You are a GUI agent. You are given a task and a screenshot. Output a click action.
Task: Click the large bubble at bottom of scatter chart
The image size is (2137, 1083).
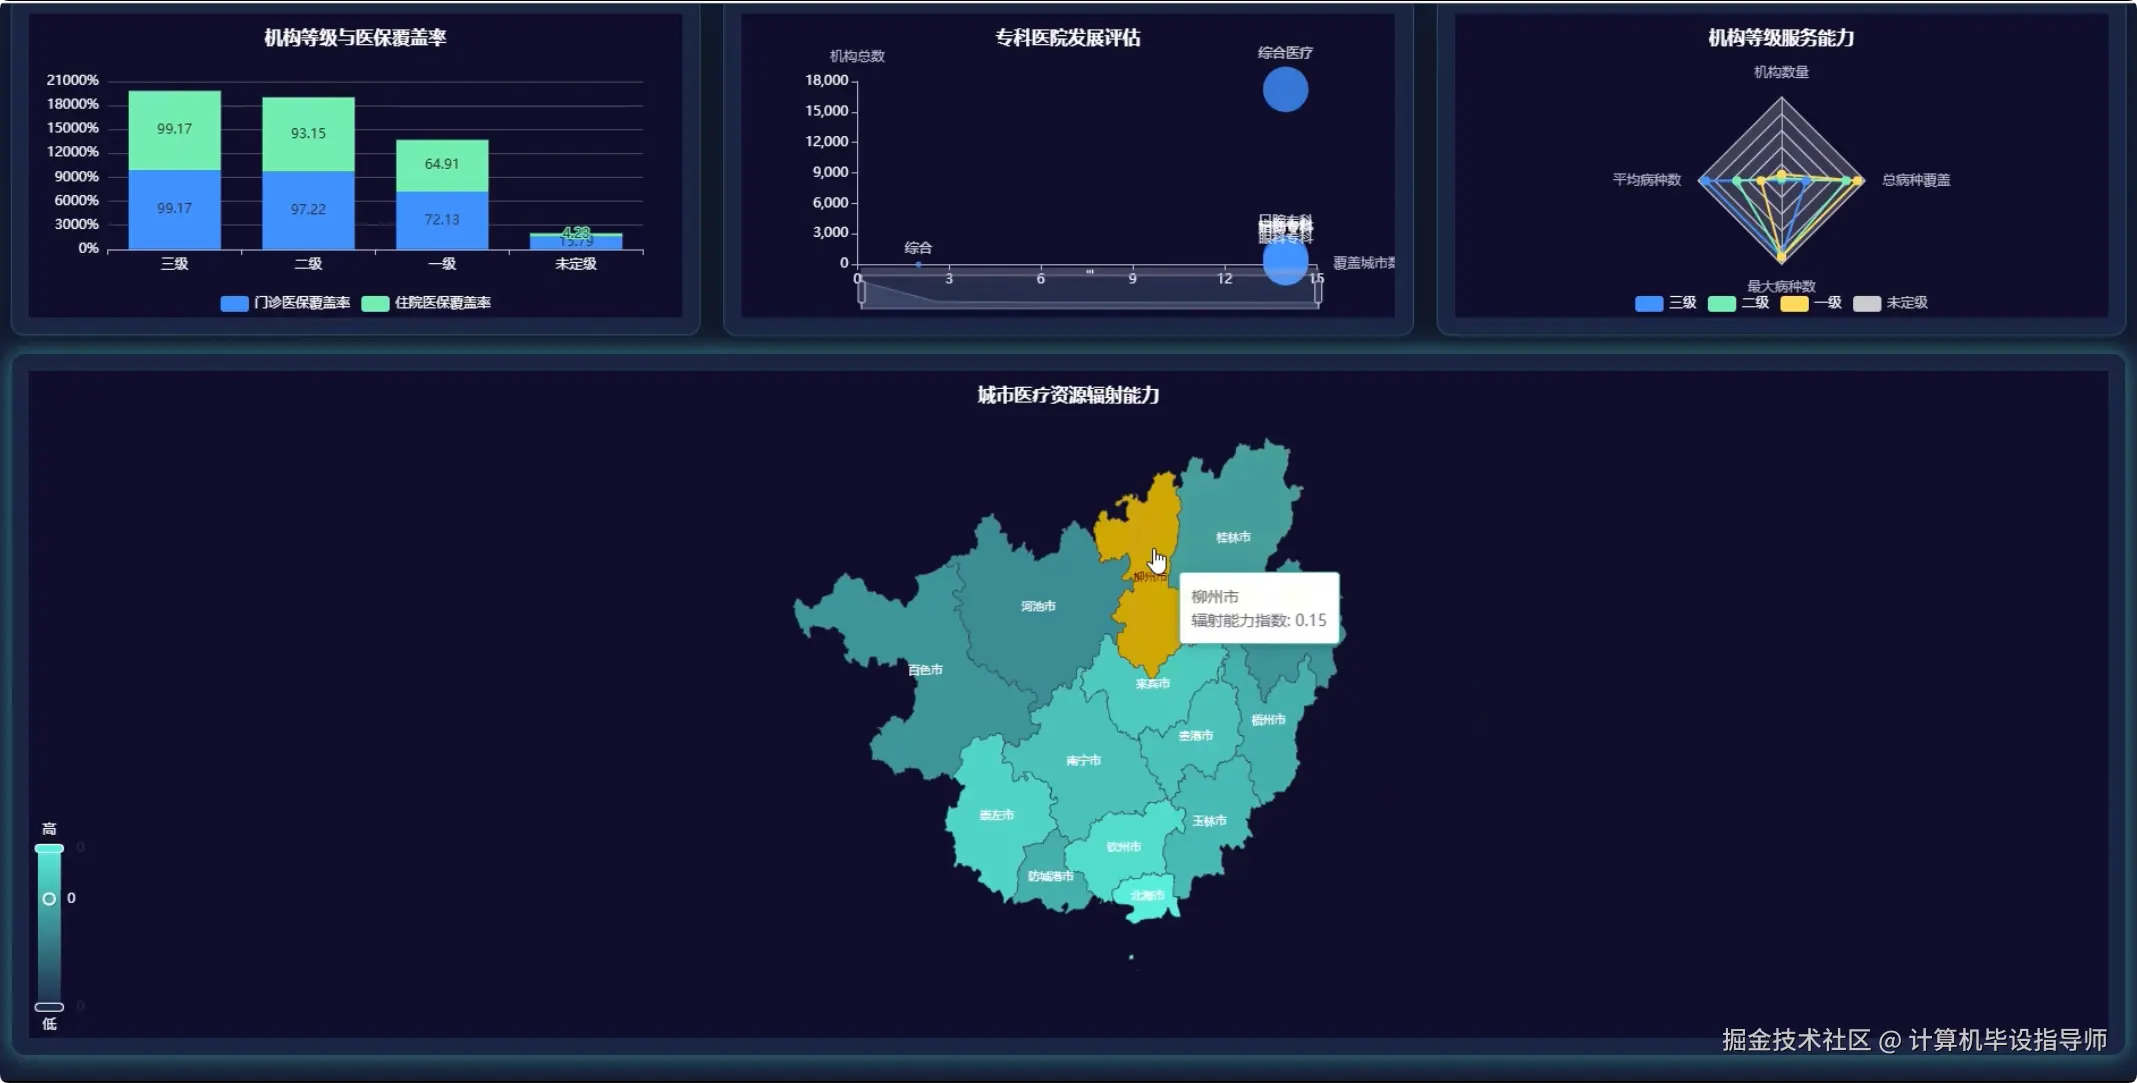[x=1285, y=262]
